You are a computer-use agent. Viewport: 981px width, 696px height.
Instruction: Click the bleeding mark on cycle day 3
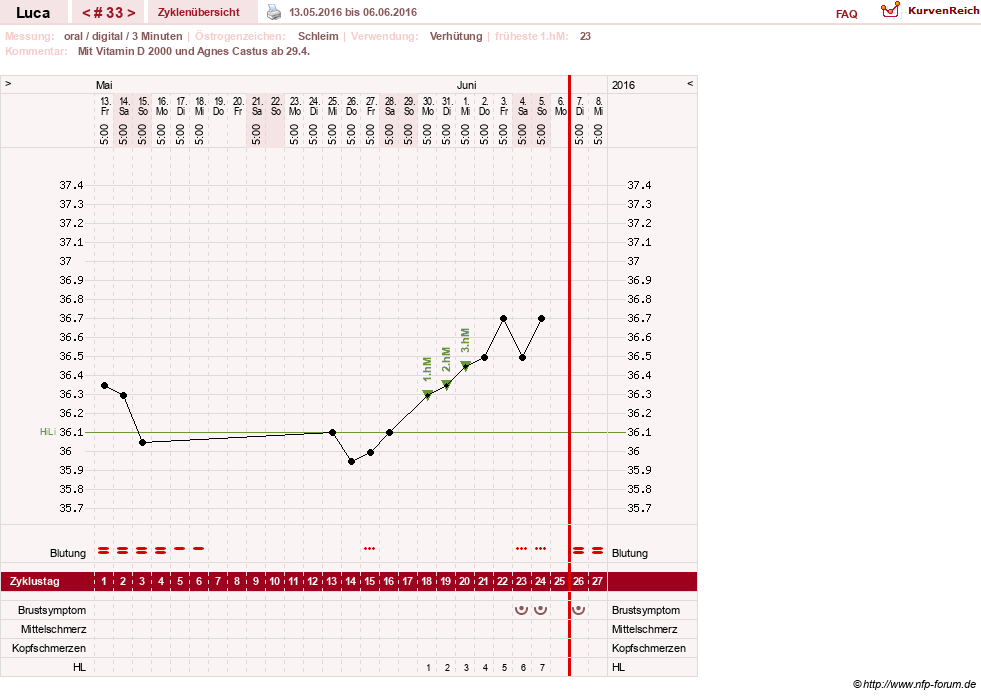tap(142, 551)
